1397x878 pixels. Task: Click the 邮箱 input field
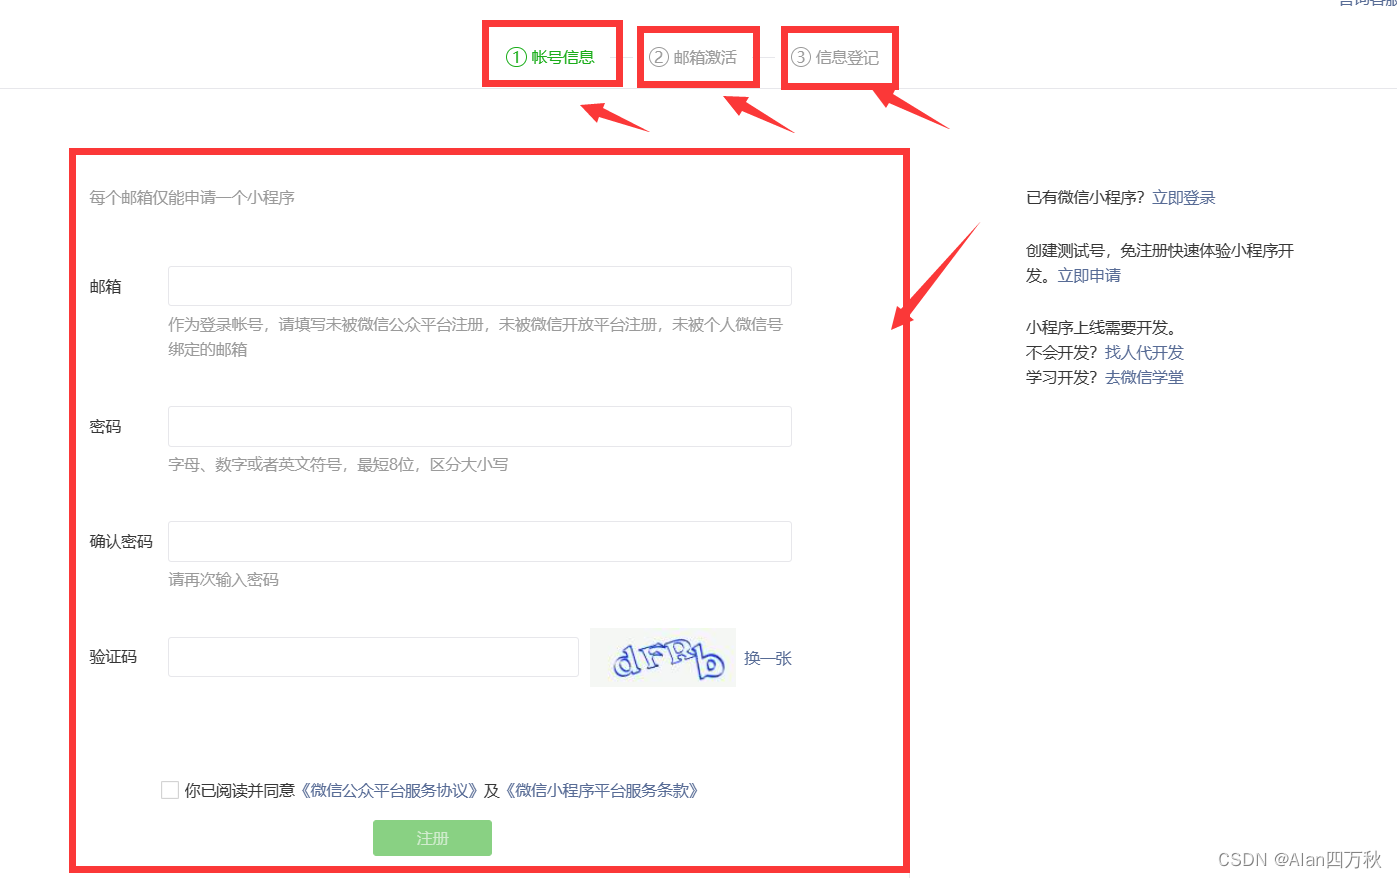click(480, 286)
